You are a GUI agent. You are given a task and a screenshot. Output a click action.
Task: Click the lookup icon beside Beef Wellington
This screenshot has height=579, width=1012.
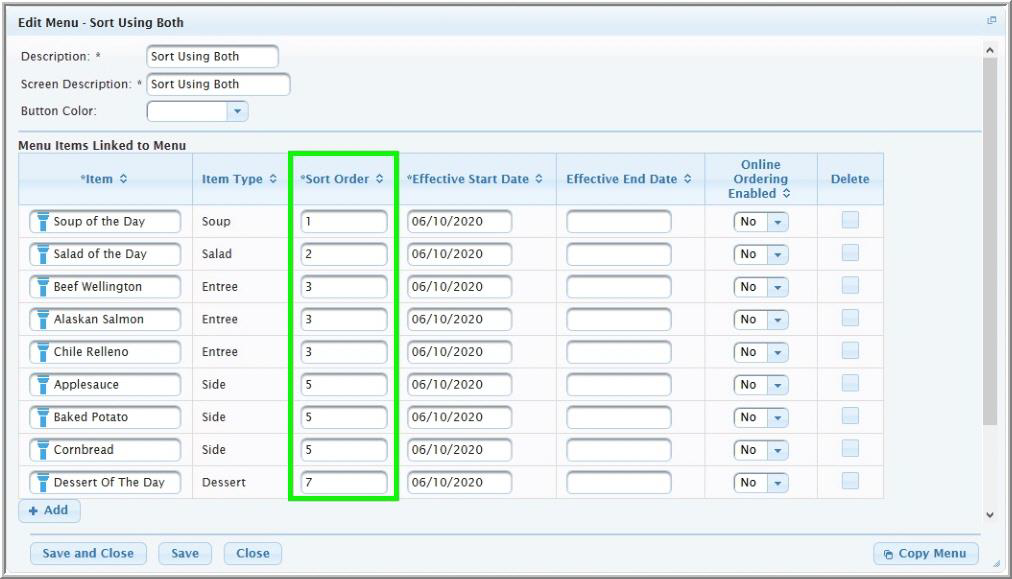(x=42, y=287)
